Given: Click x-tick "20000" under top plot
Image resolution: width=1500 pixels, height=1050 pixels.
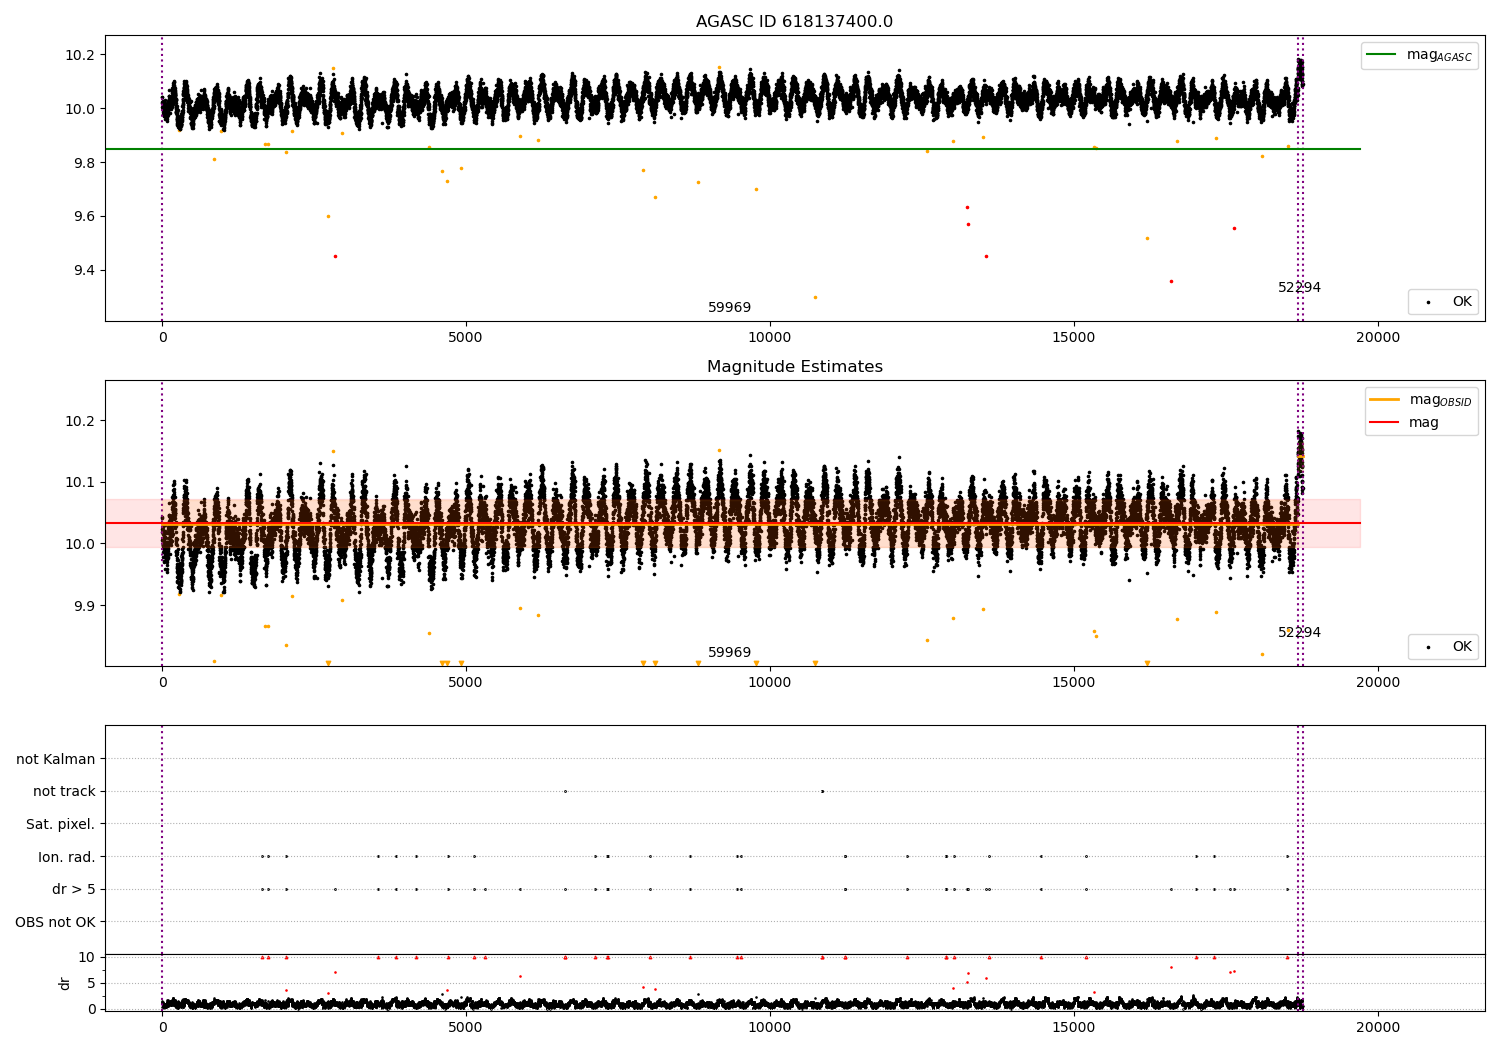Looking at the screenshot, I should tap(1378, 338).
